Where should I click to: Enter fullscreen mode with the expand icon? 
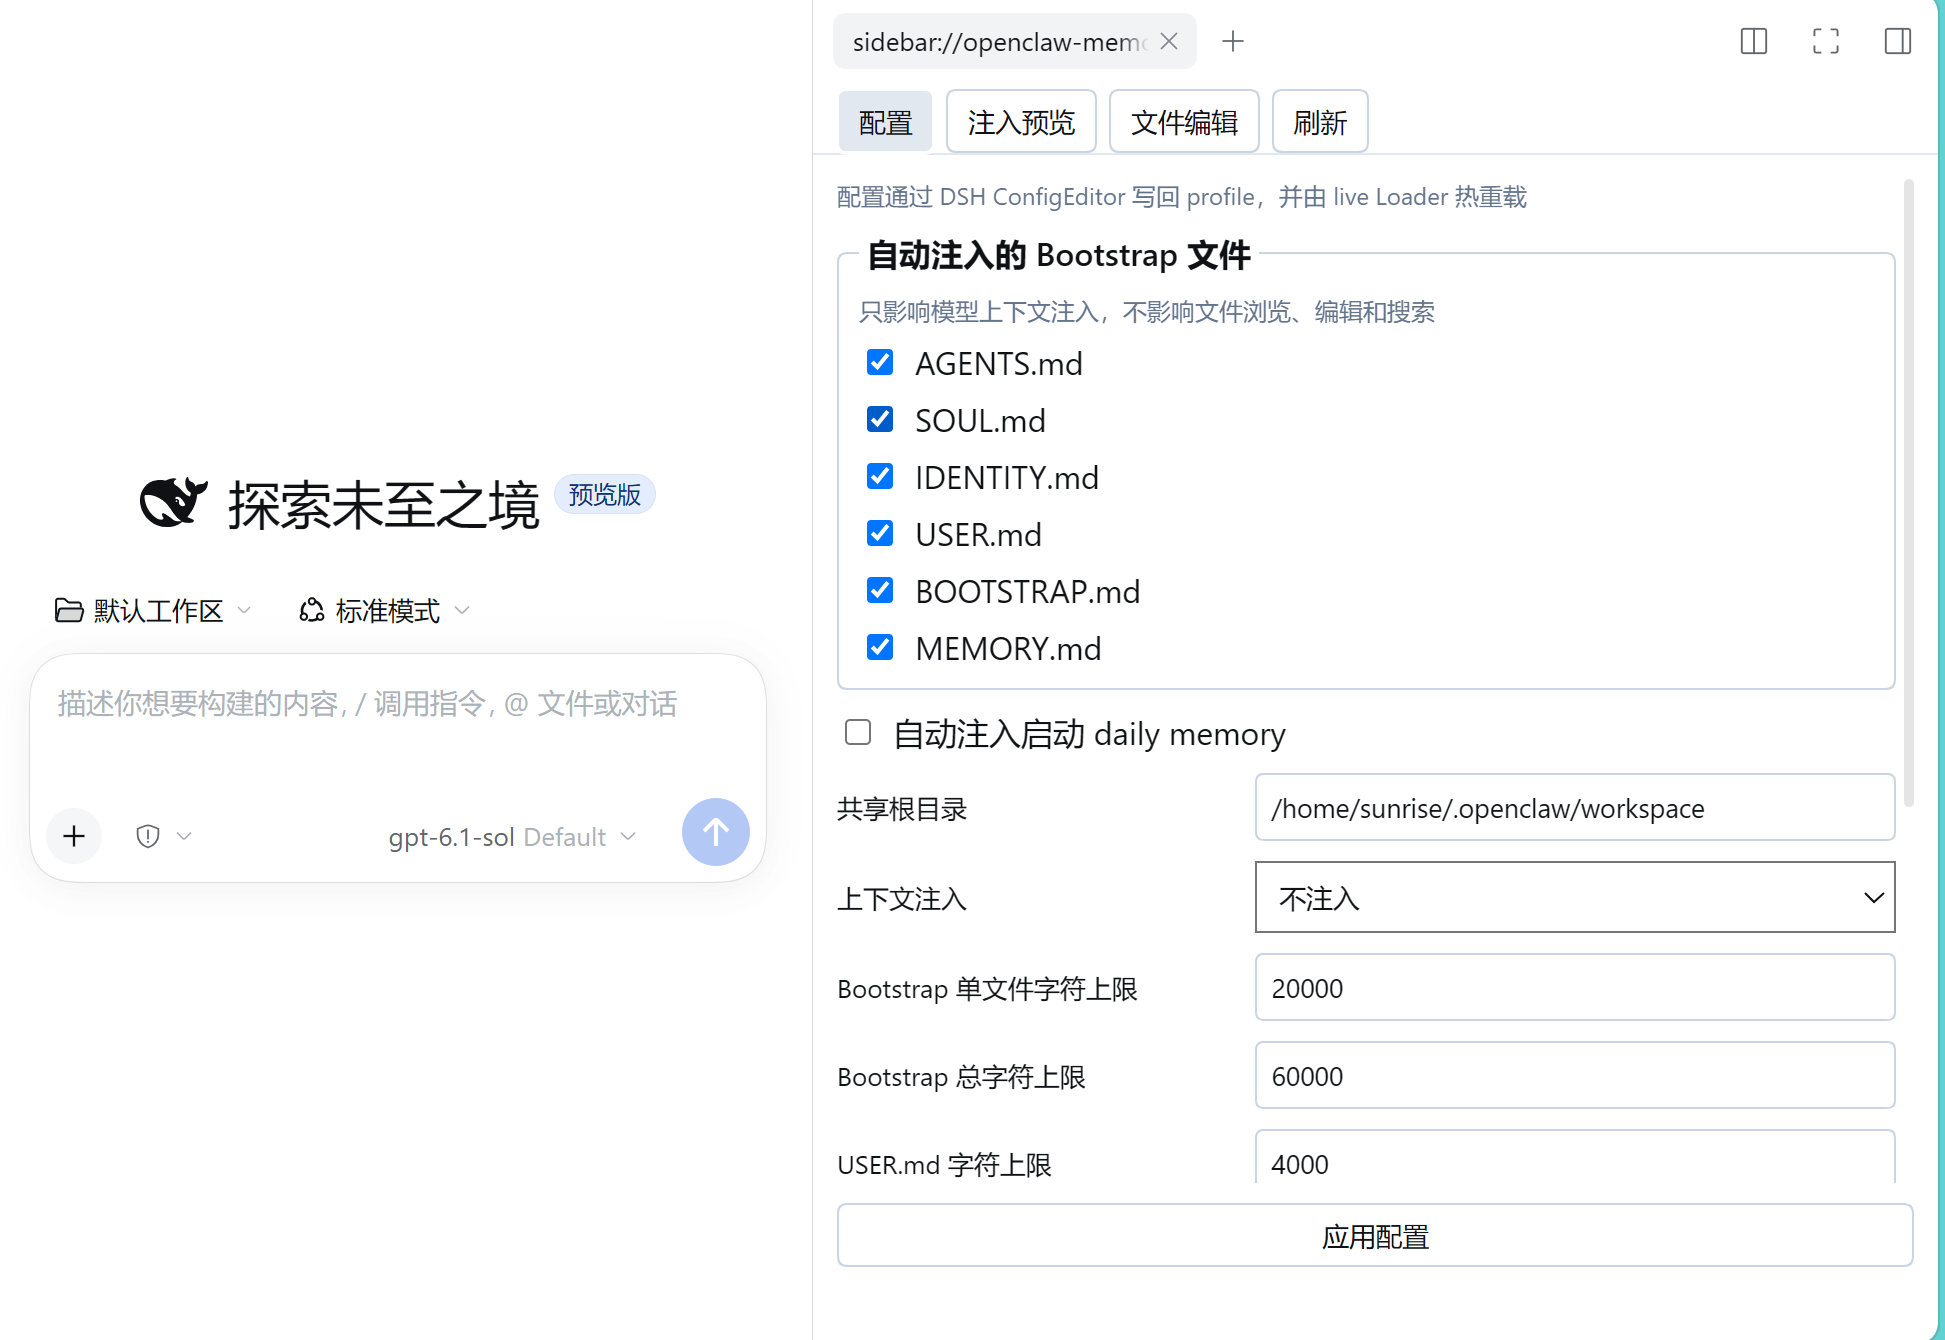point(1826,41)
